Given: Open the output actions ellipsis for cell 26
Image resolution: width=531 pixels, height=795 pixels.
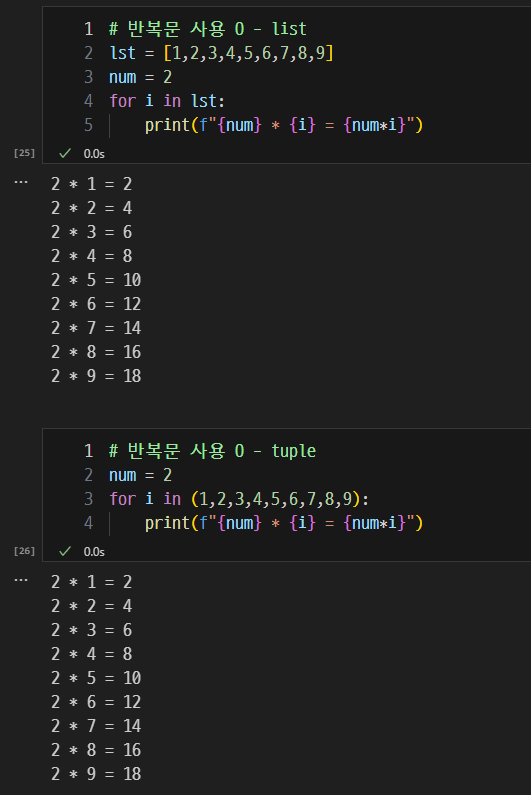Looking at the screenshot, I should (21, 580).
